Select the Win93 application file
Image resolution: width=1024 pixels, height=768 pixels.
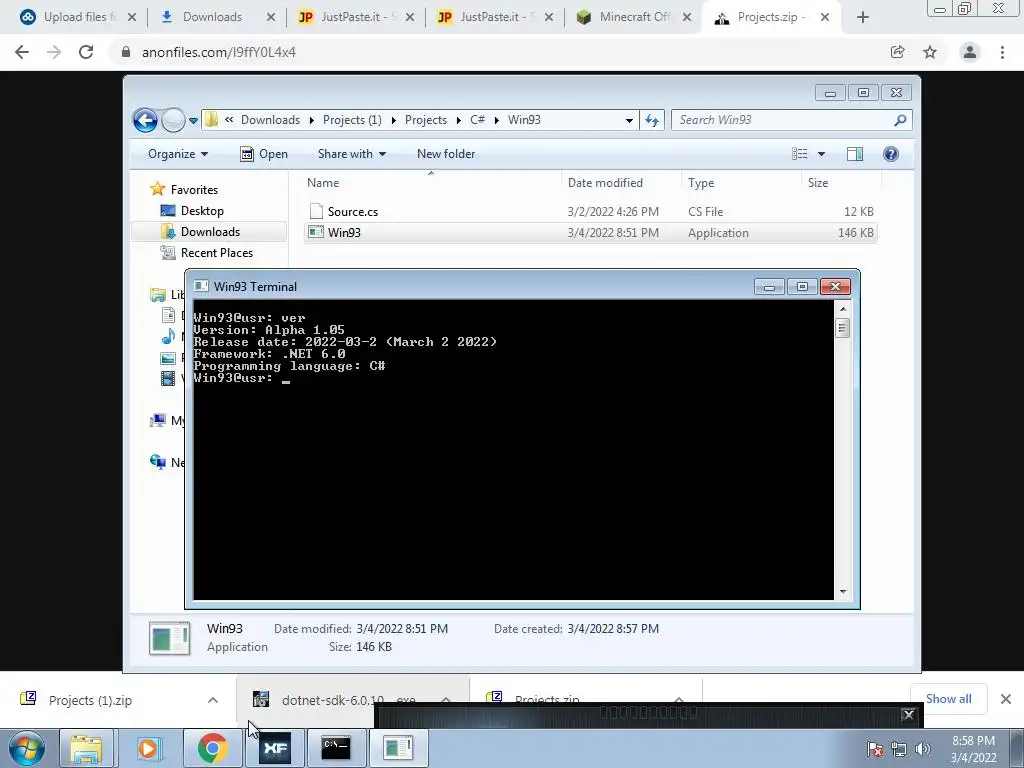[x=590, y=232]
